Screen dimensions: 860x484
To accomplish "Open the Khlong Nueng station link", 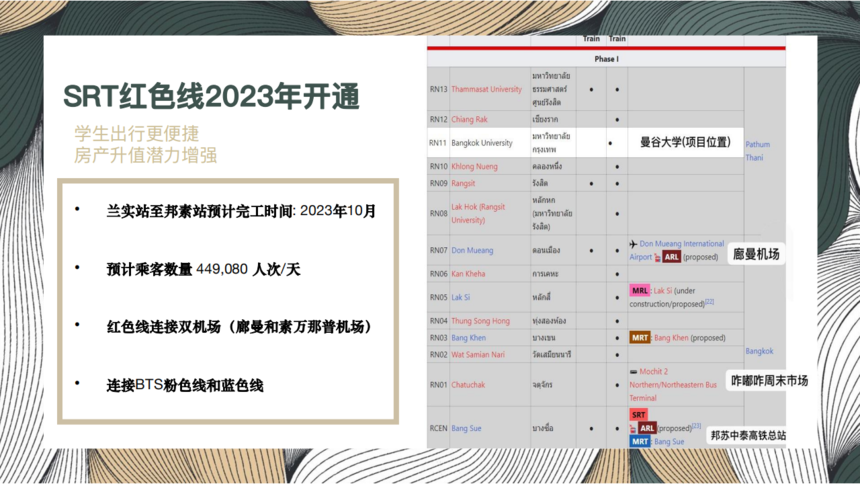I will click(474, 166).
